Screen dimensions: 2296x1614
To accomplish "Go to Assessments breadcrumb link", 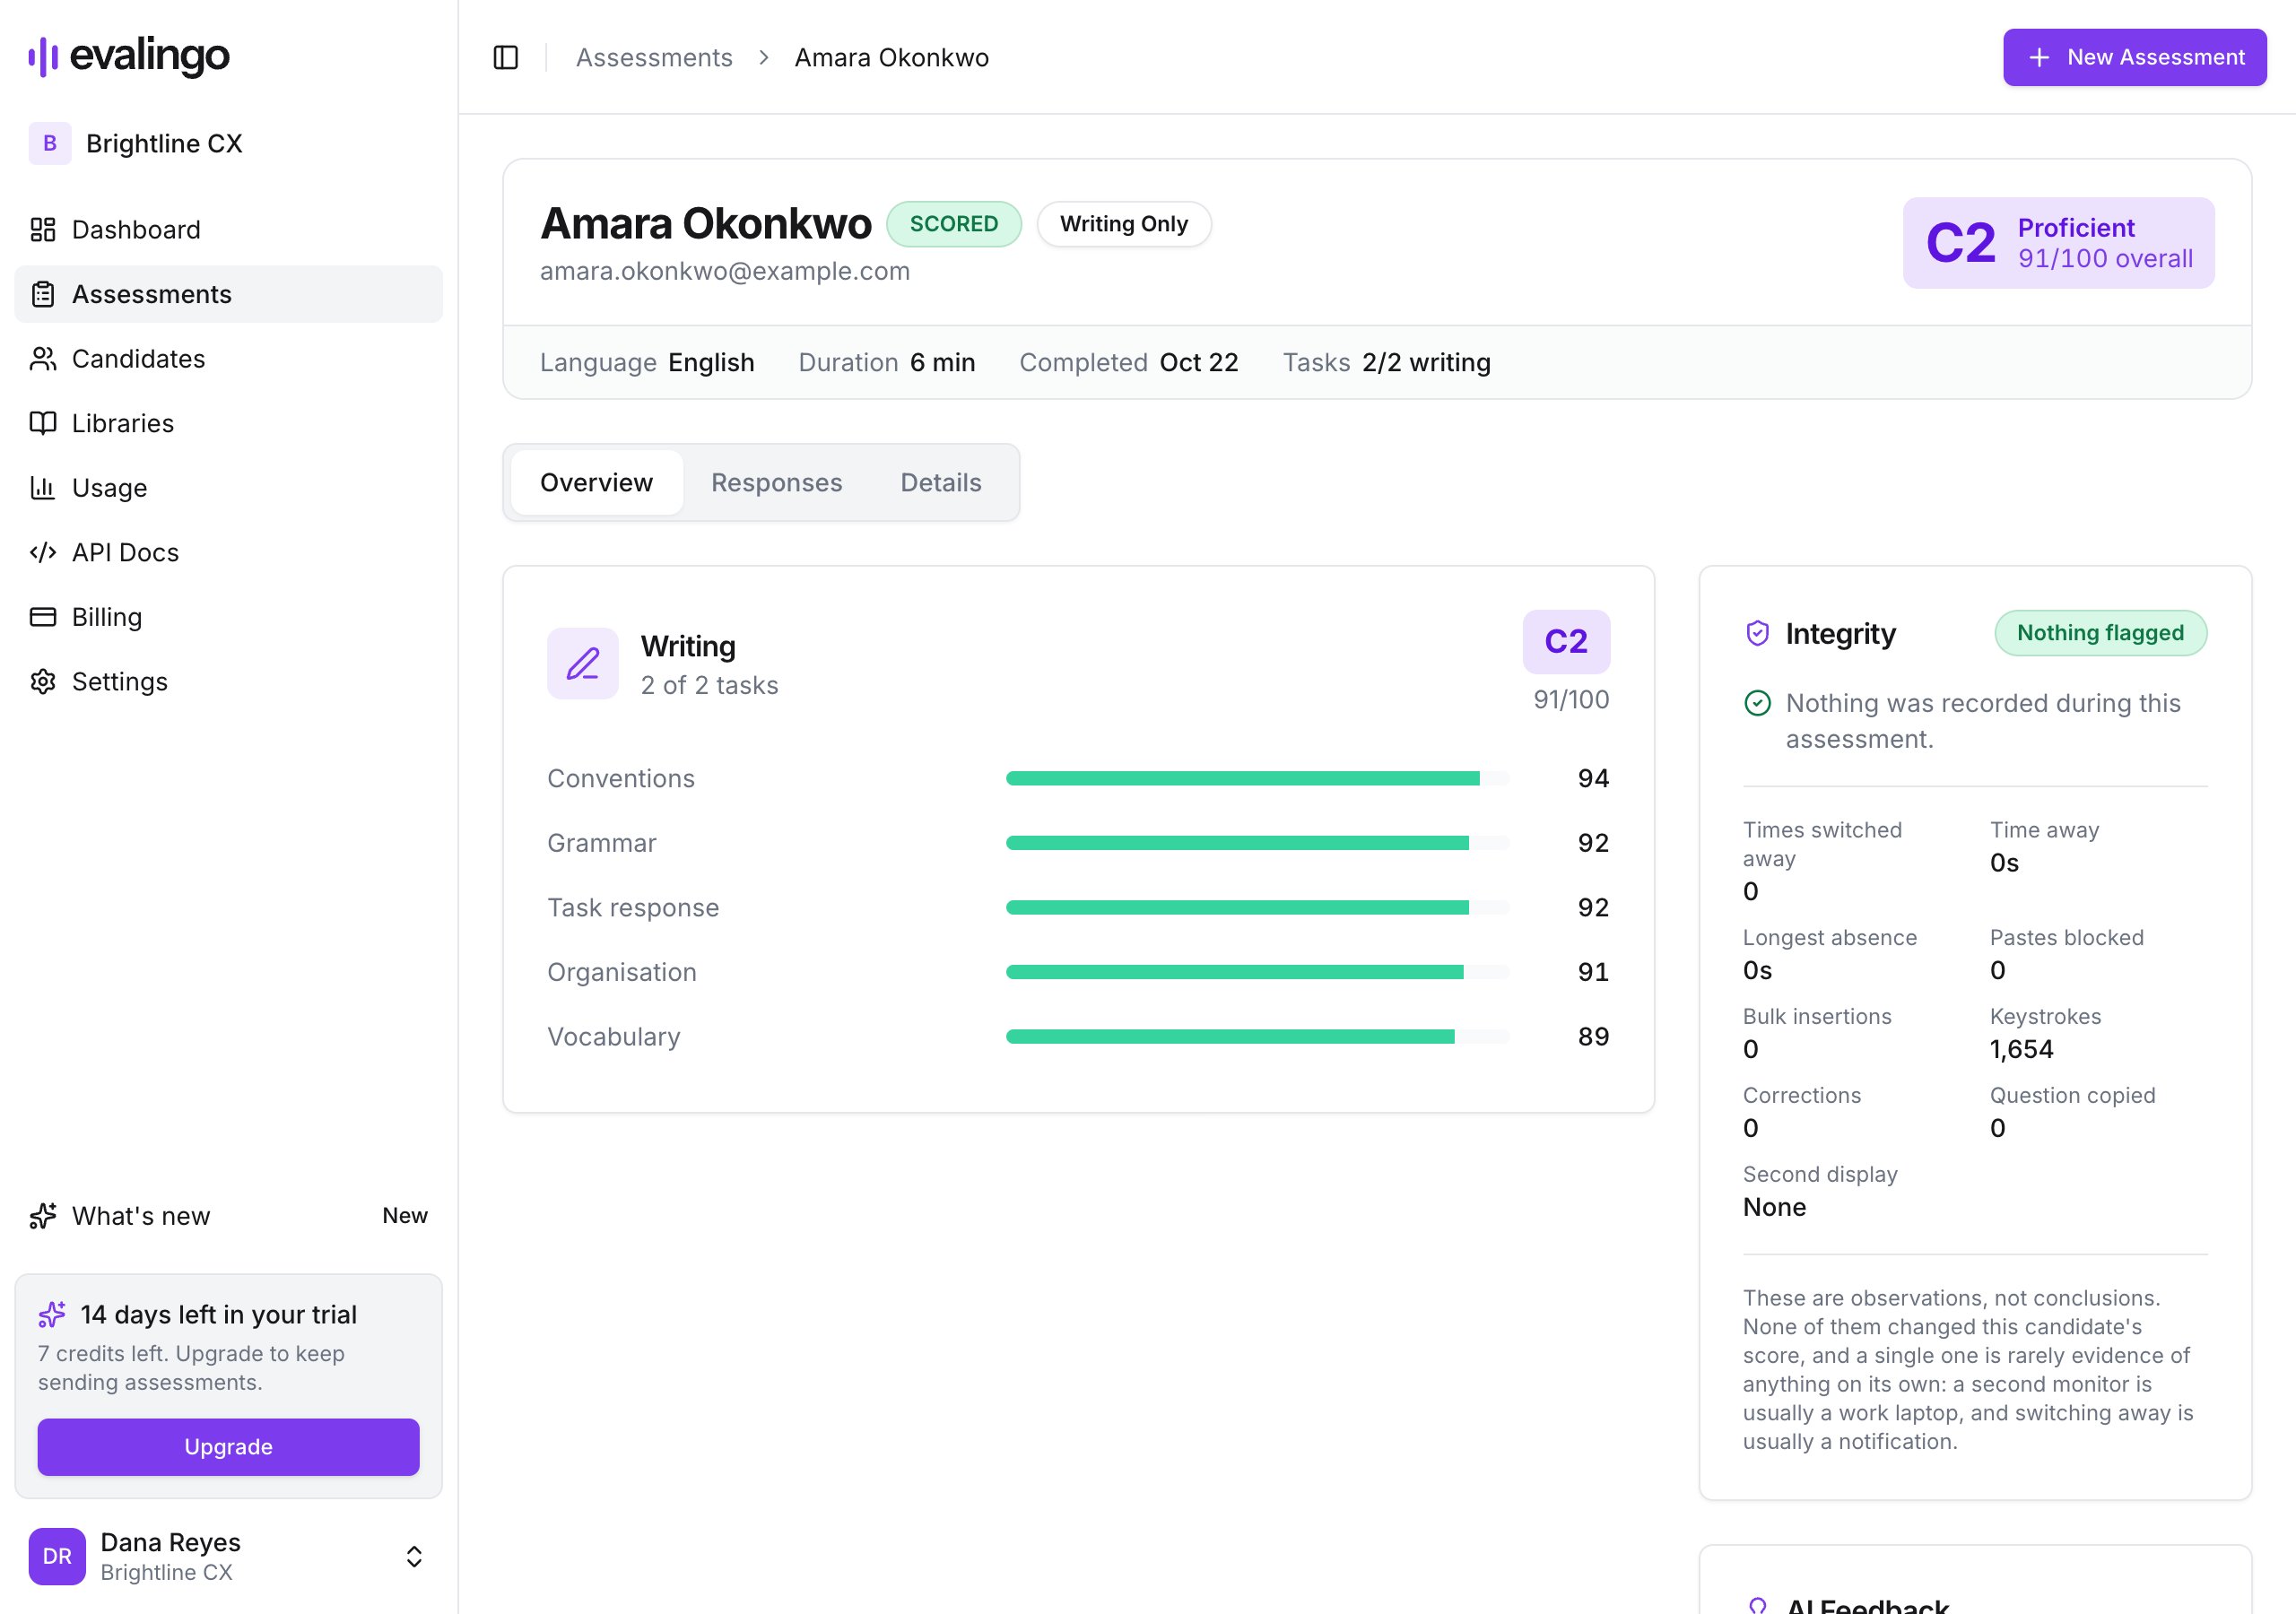I will click(654, 58).
